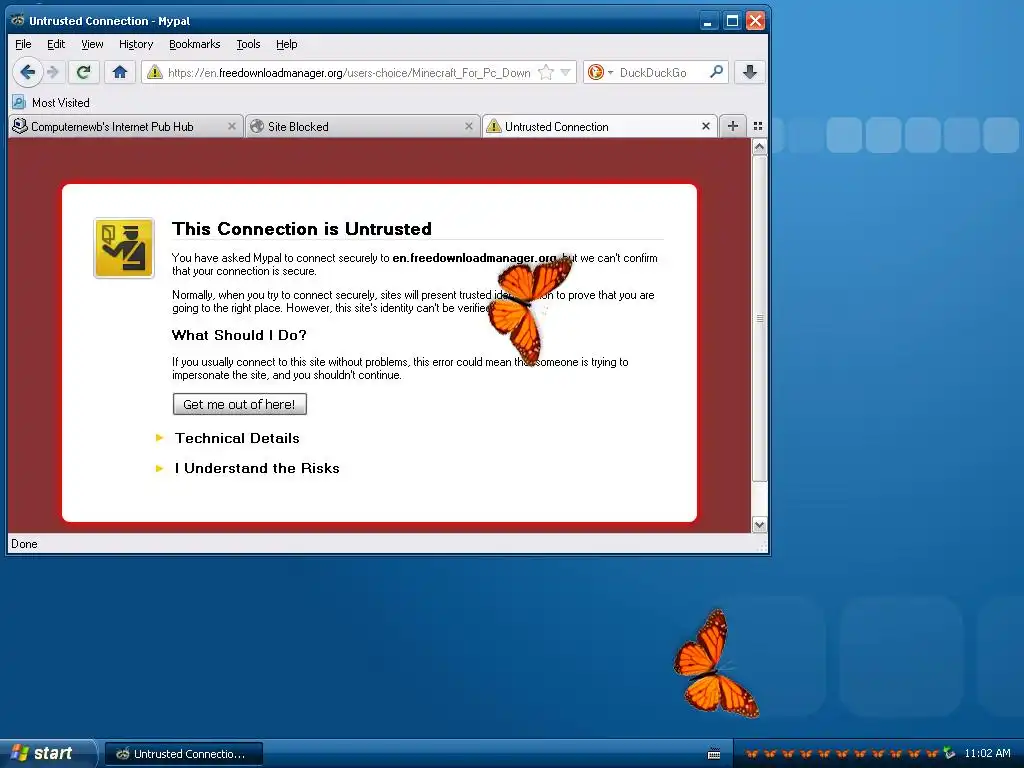
Task: Maximize the Mypal browser window
Action: [732, 21]
